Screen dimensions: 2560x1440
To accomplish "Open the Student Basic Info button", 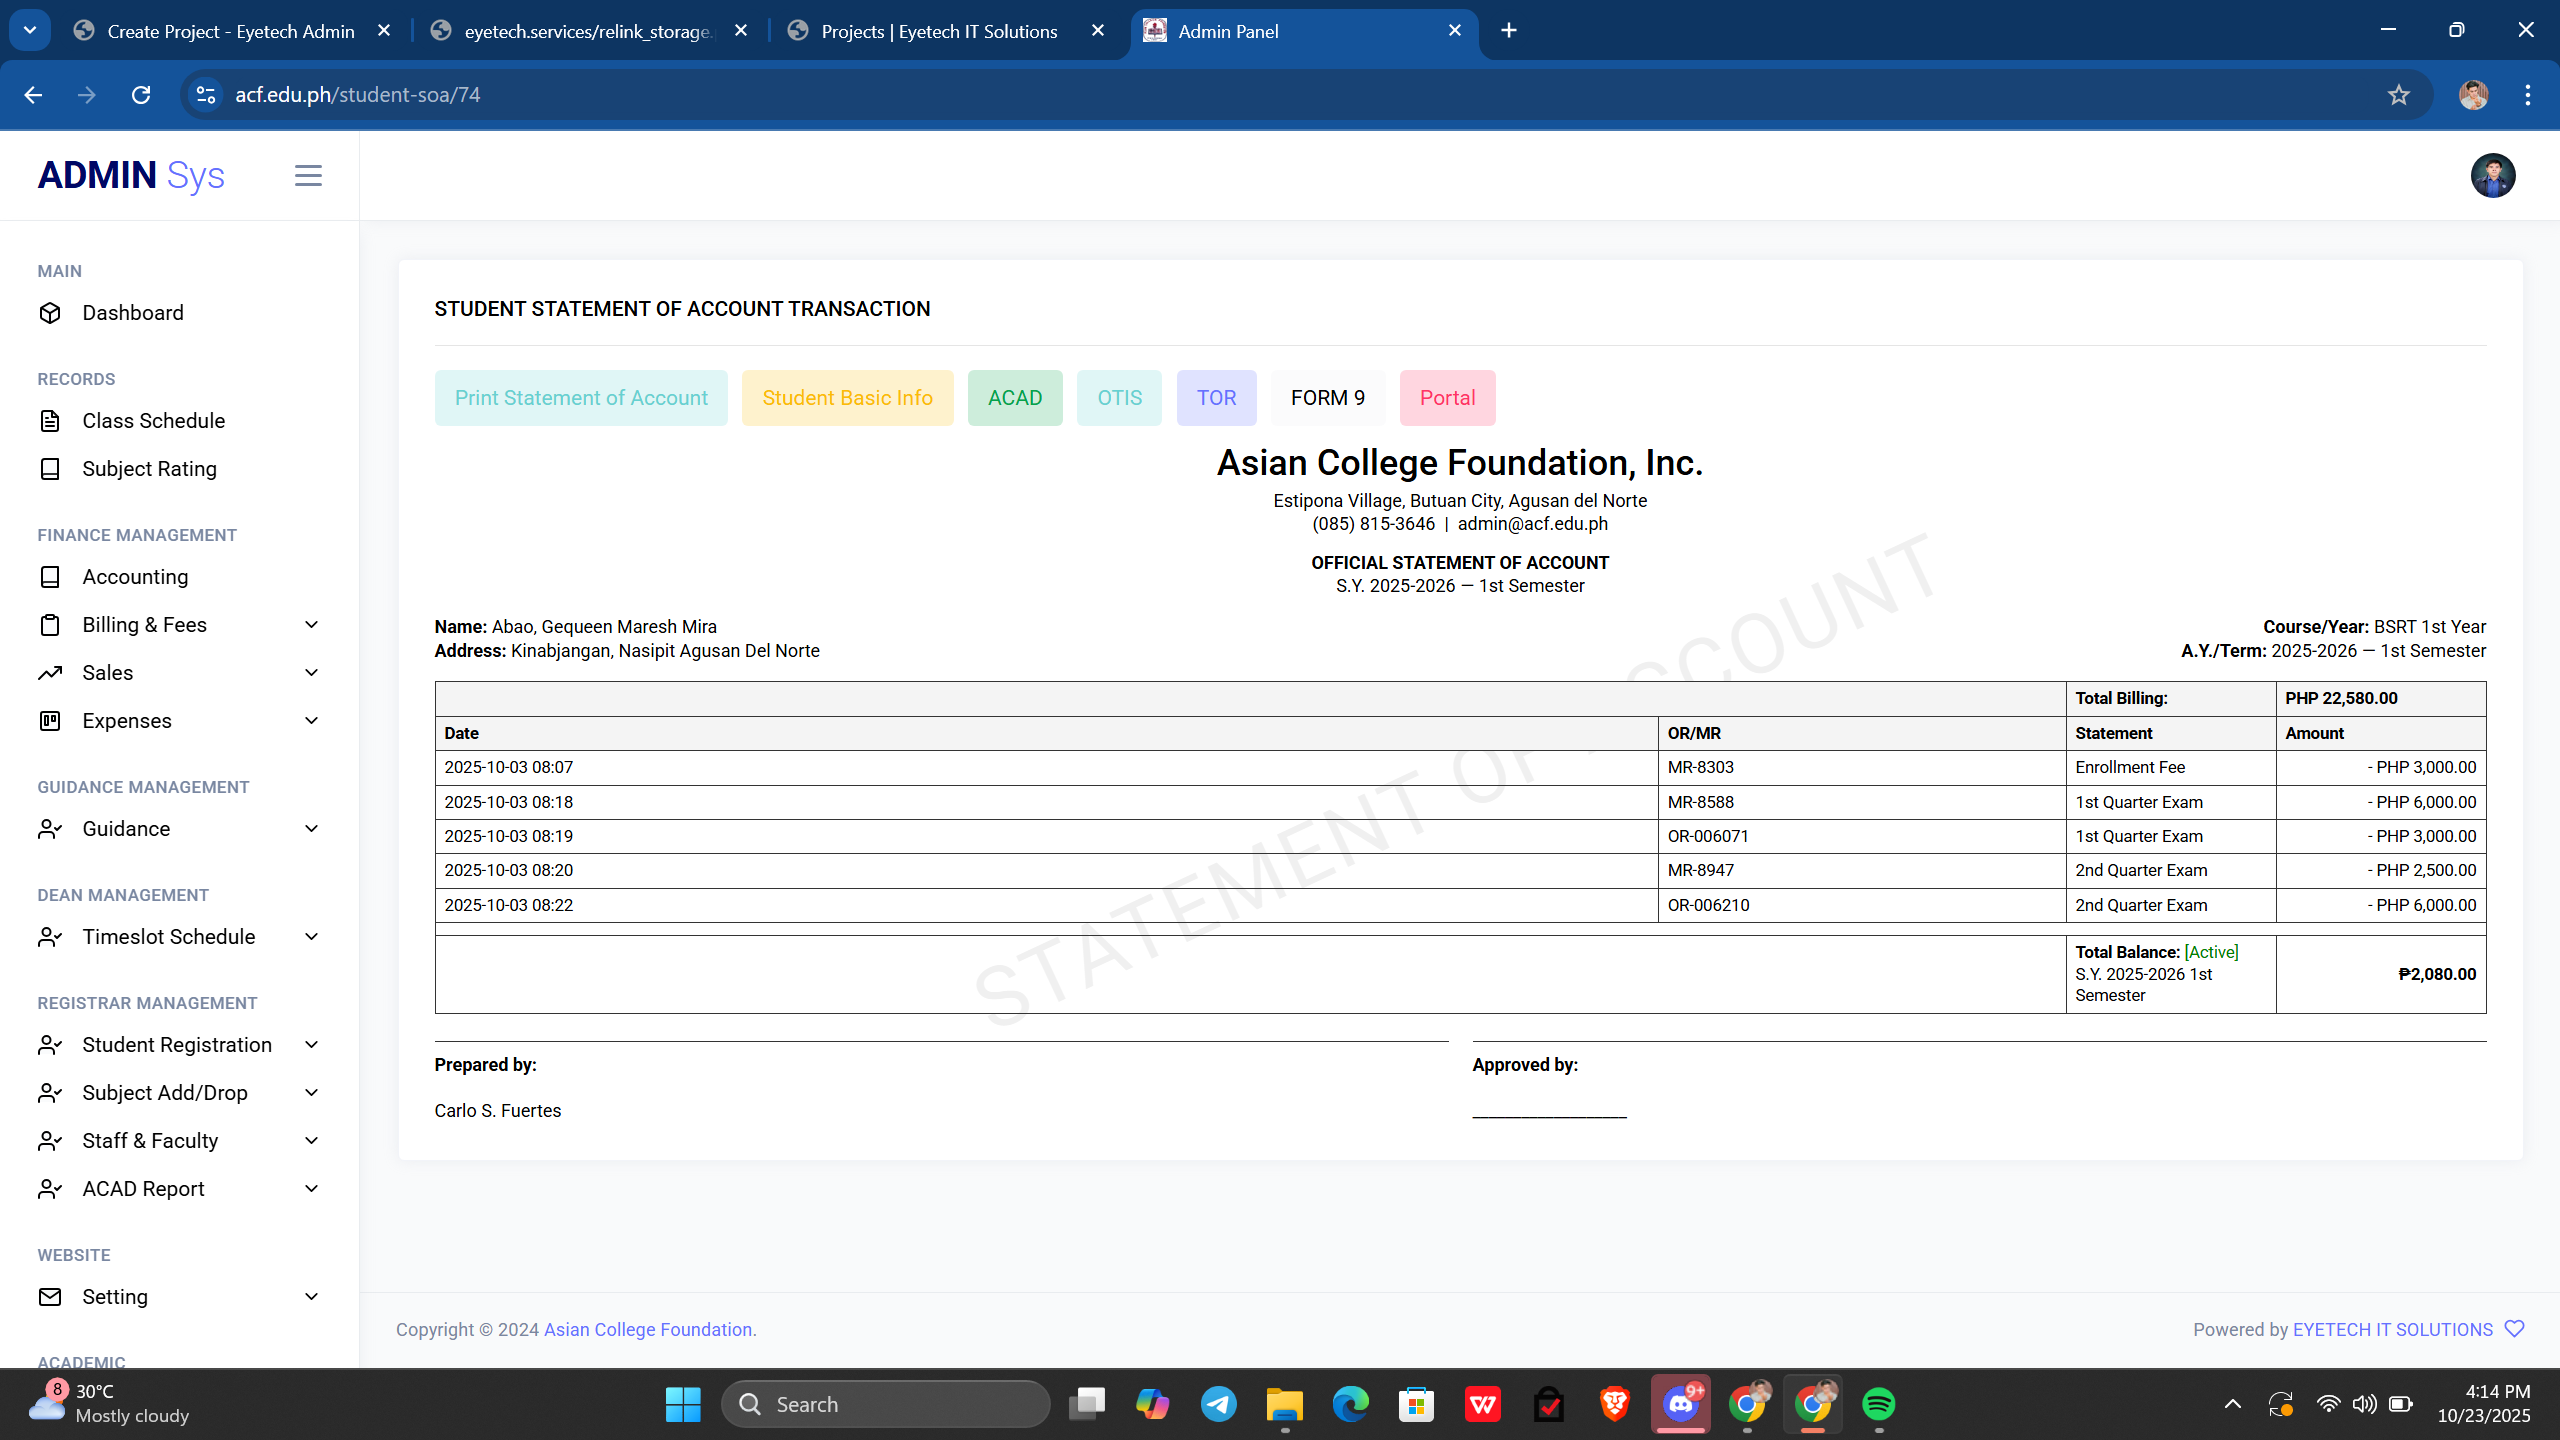I will point(847,398).
